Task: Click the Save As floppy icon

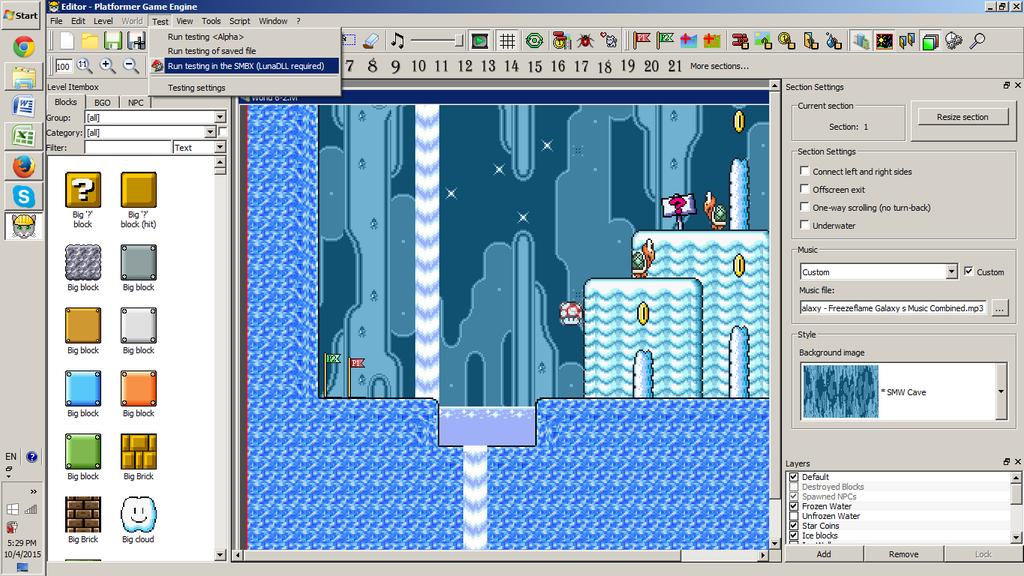Action: pos(136,41)
